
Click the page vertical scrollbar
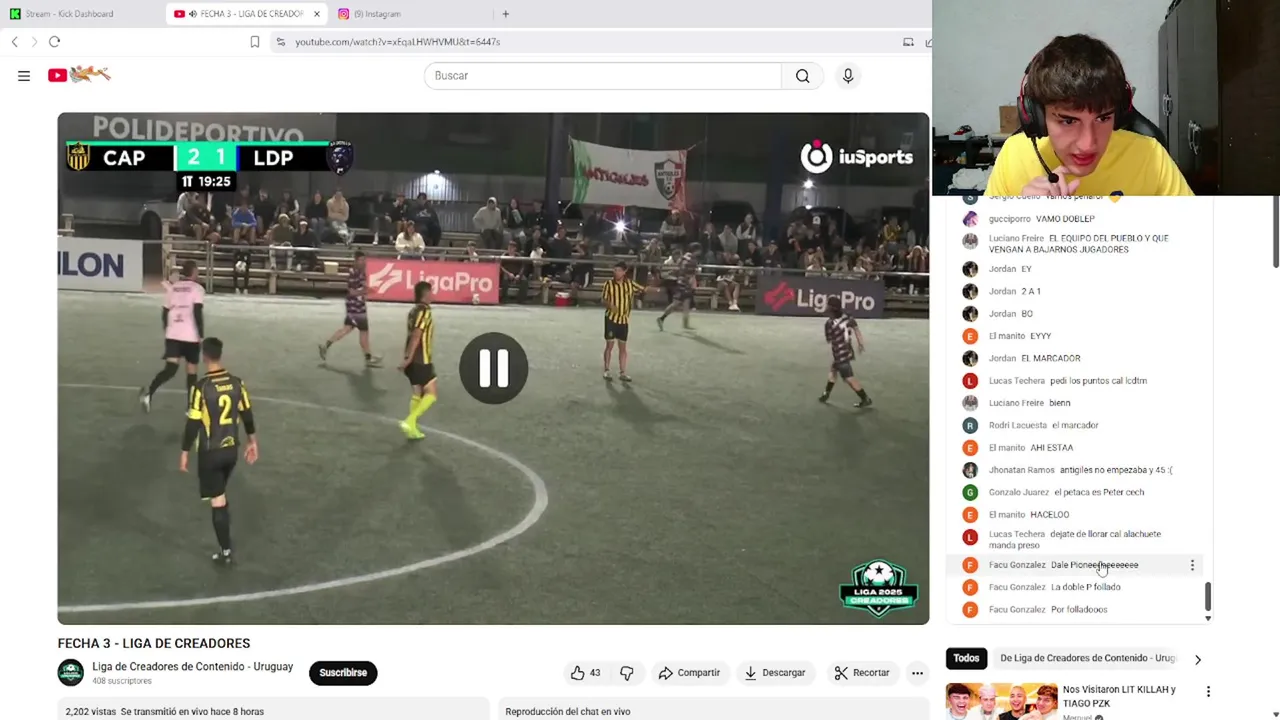tap(1275, 233)
